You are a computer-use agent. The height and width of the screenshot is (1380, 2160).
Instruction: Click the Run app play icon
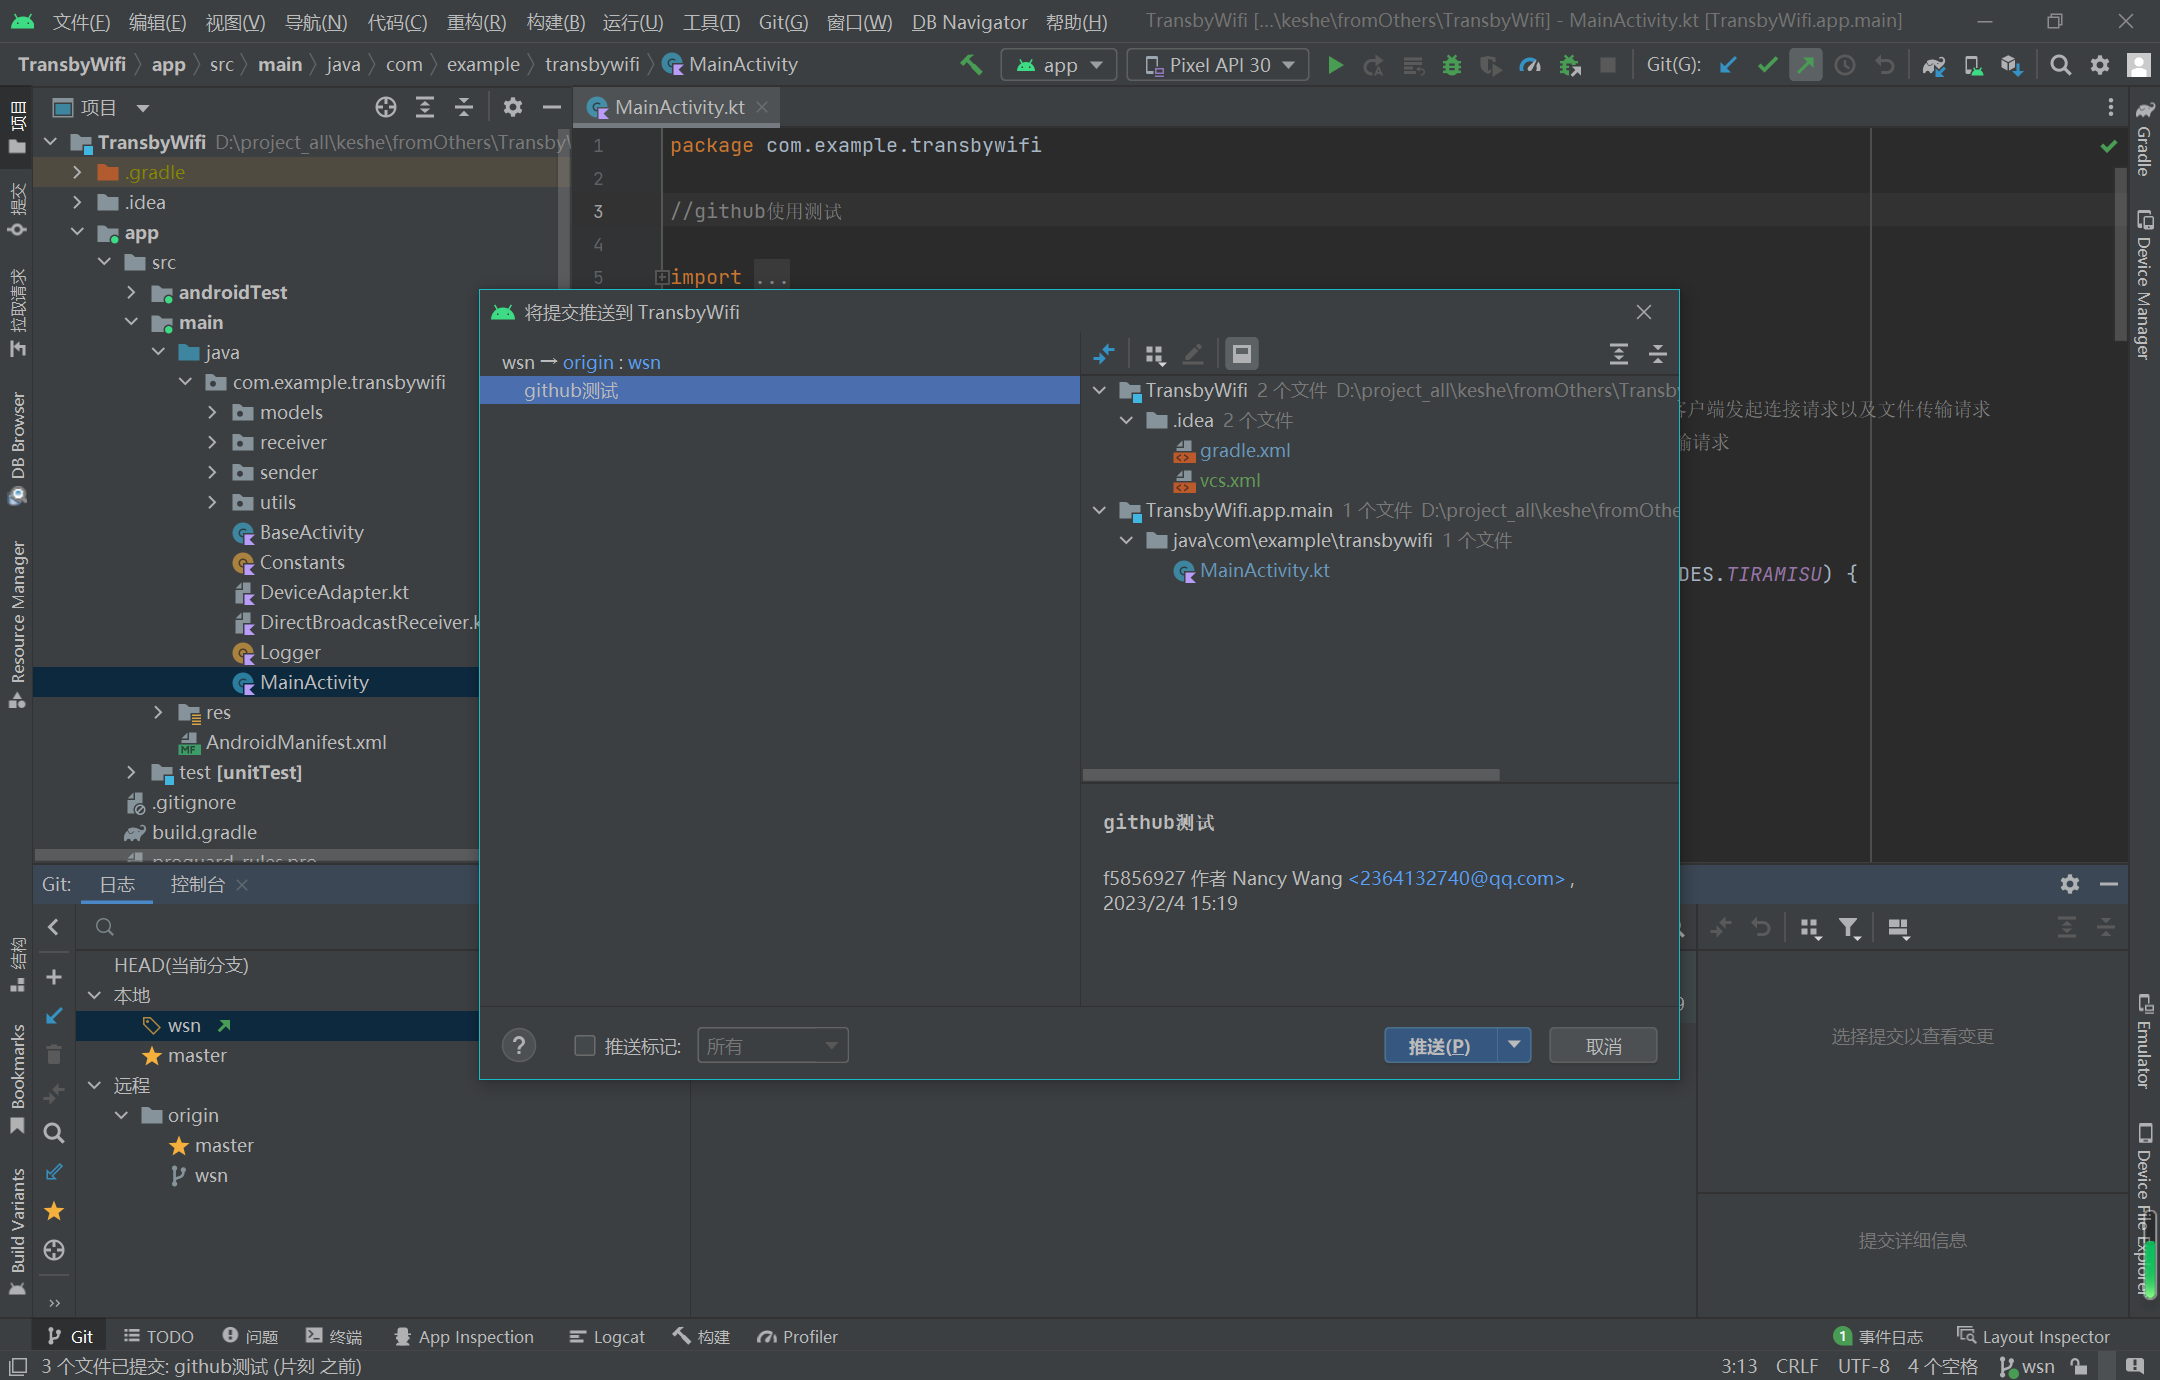coord(1334,65)
